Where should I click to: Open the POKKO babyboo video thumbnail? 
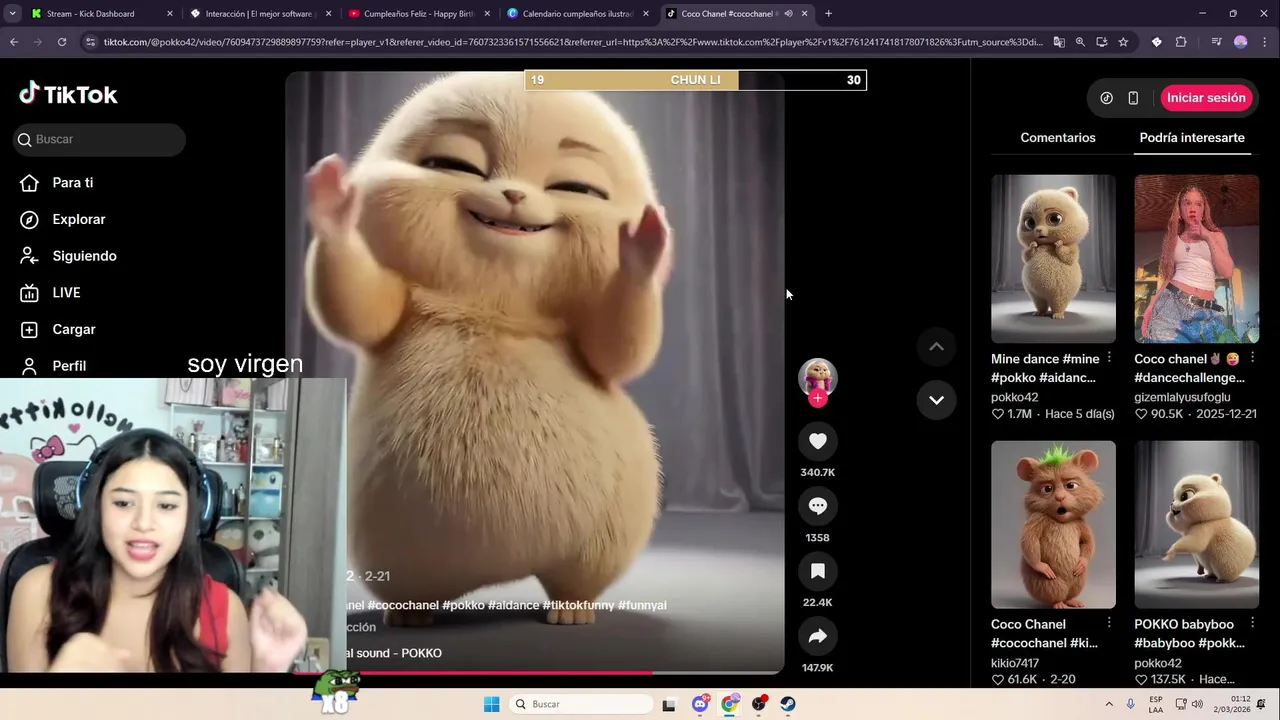1196,525
